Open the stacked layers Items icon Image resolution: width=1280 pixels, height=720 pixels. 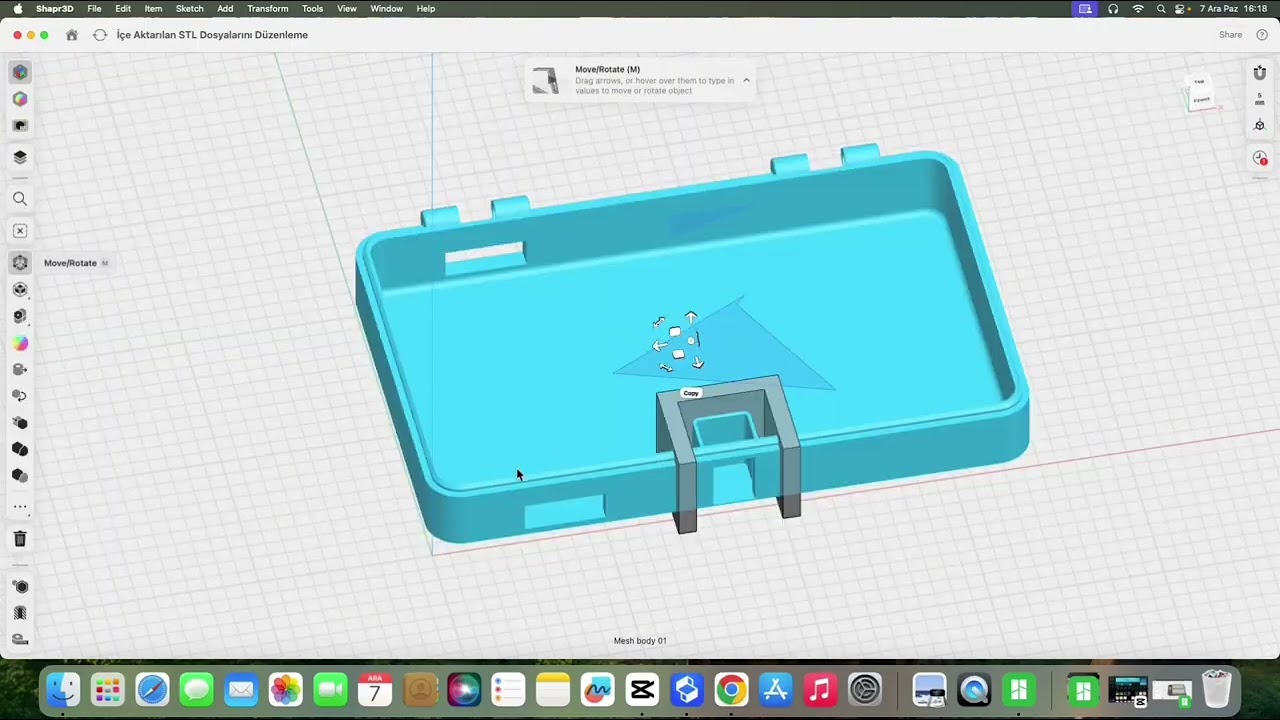(x=20, y=157)
